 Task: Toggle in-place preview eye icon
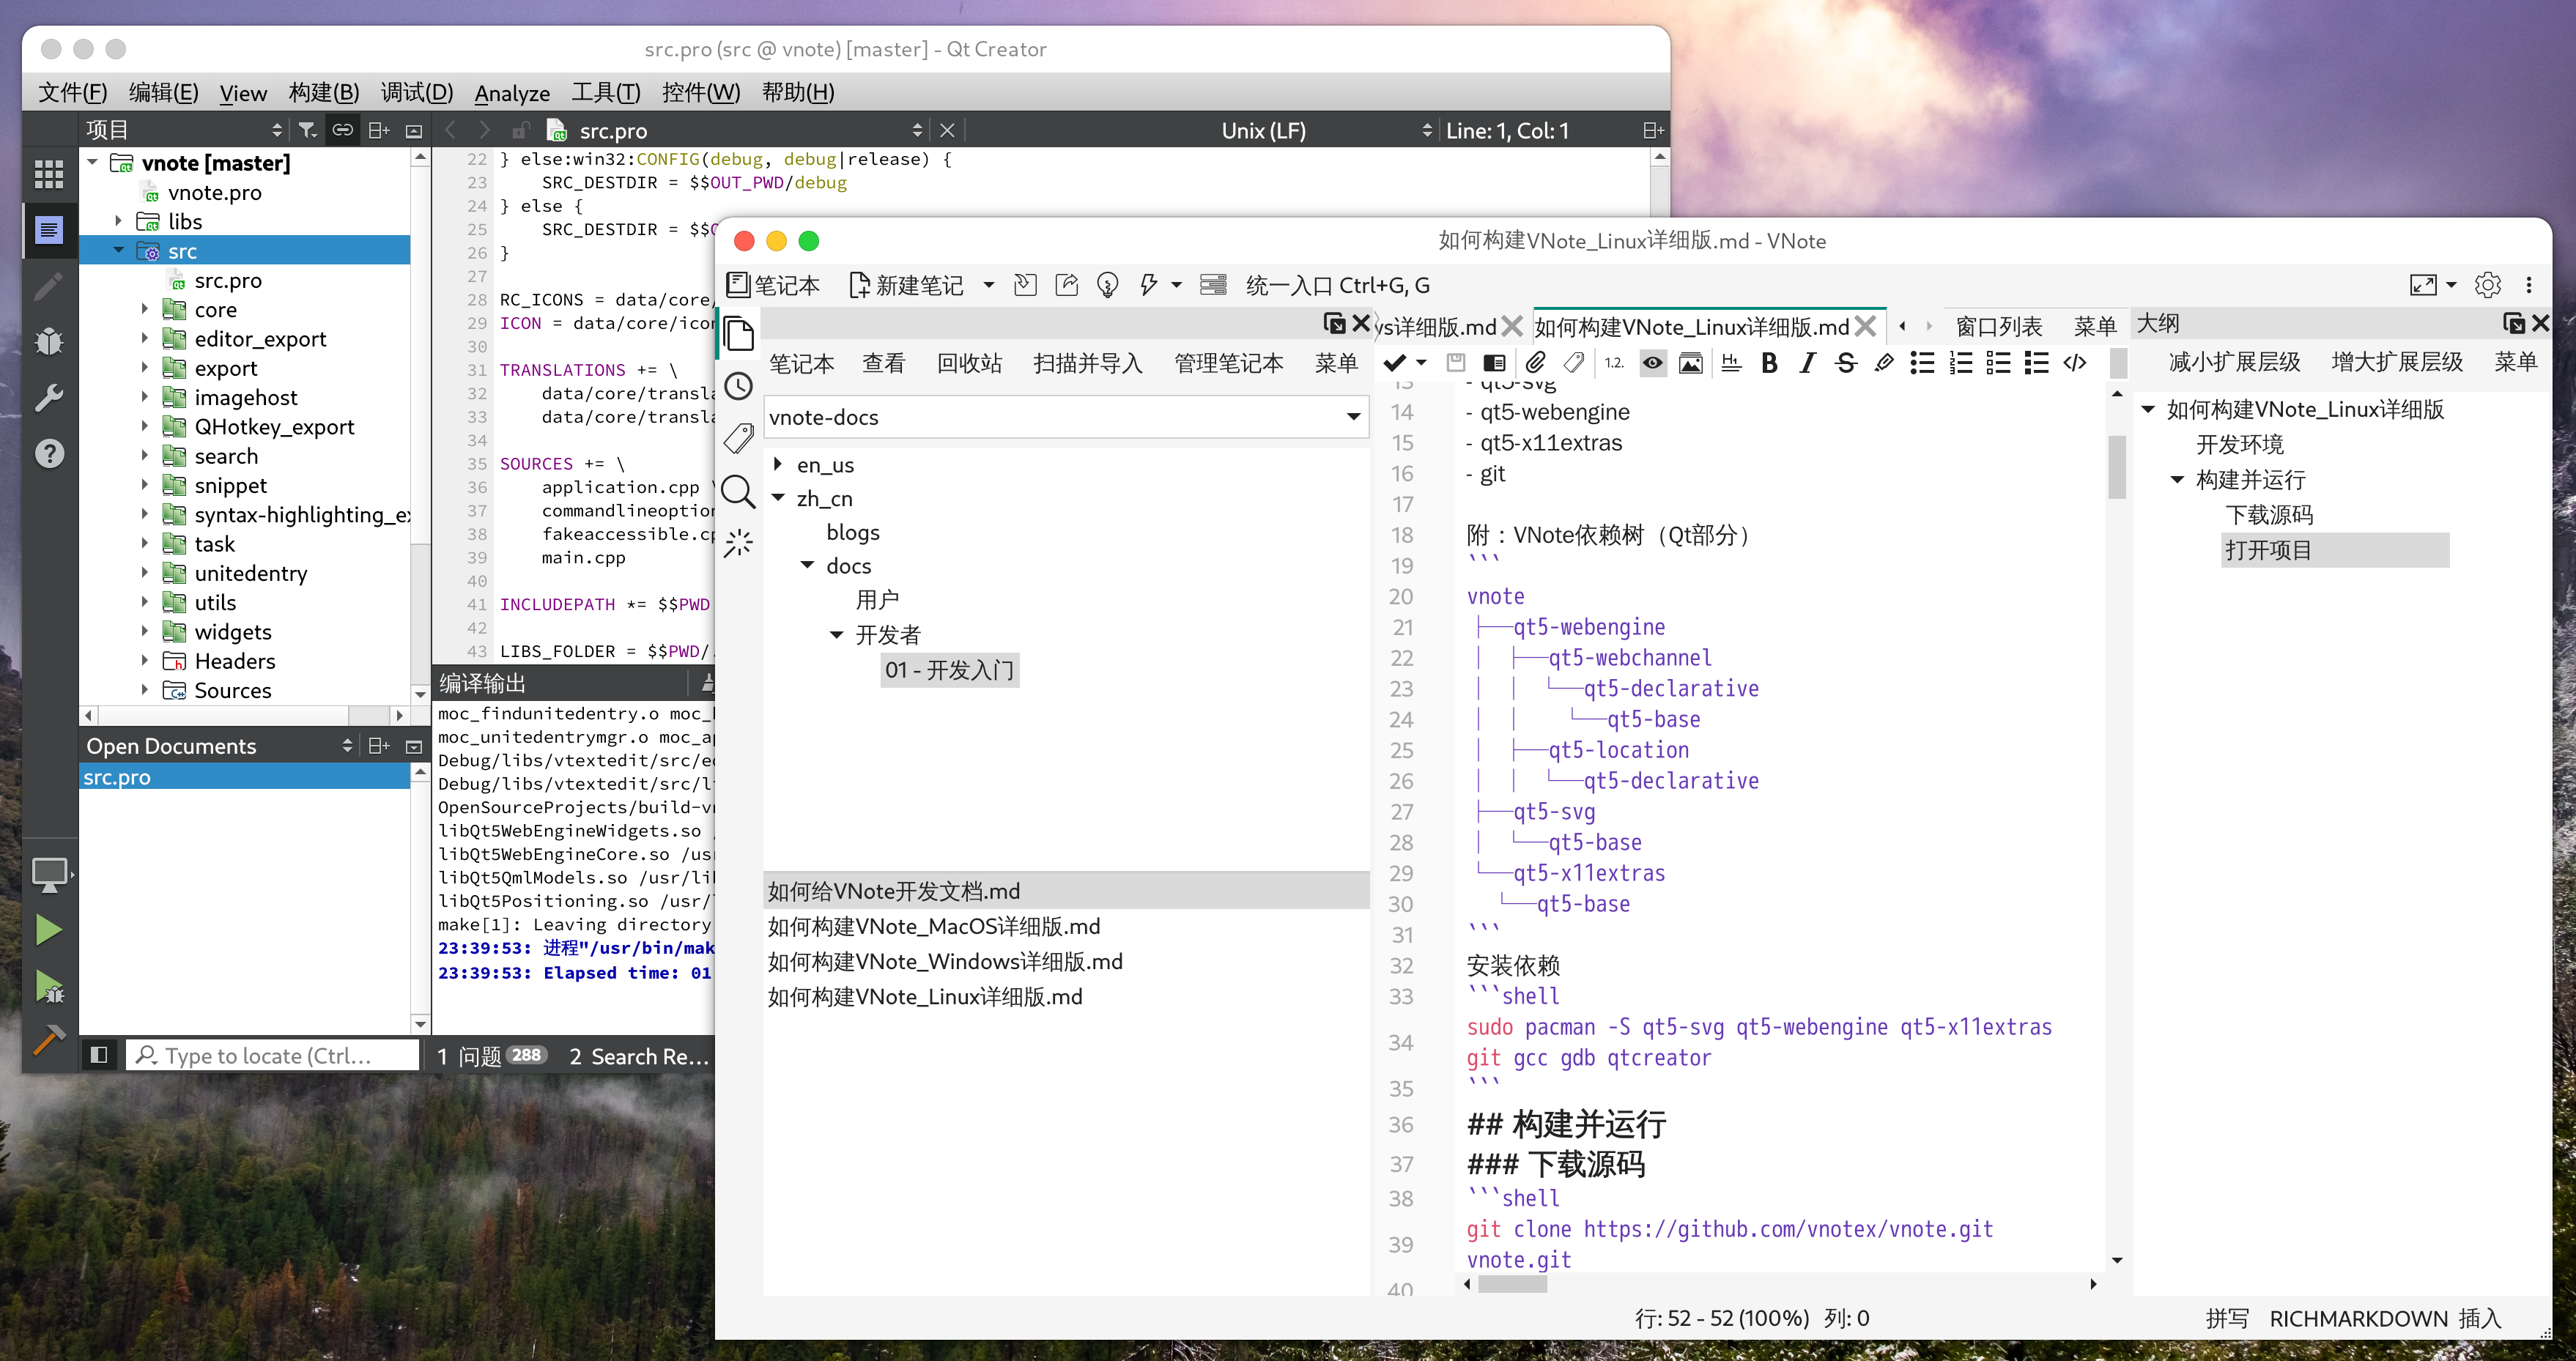click(x=1653, y=363)
